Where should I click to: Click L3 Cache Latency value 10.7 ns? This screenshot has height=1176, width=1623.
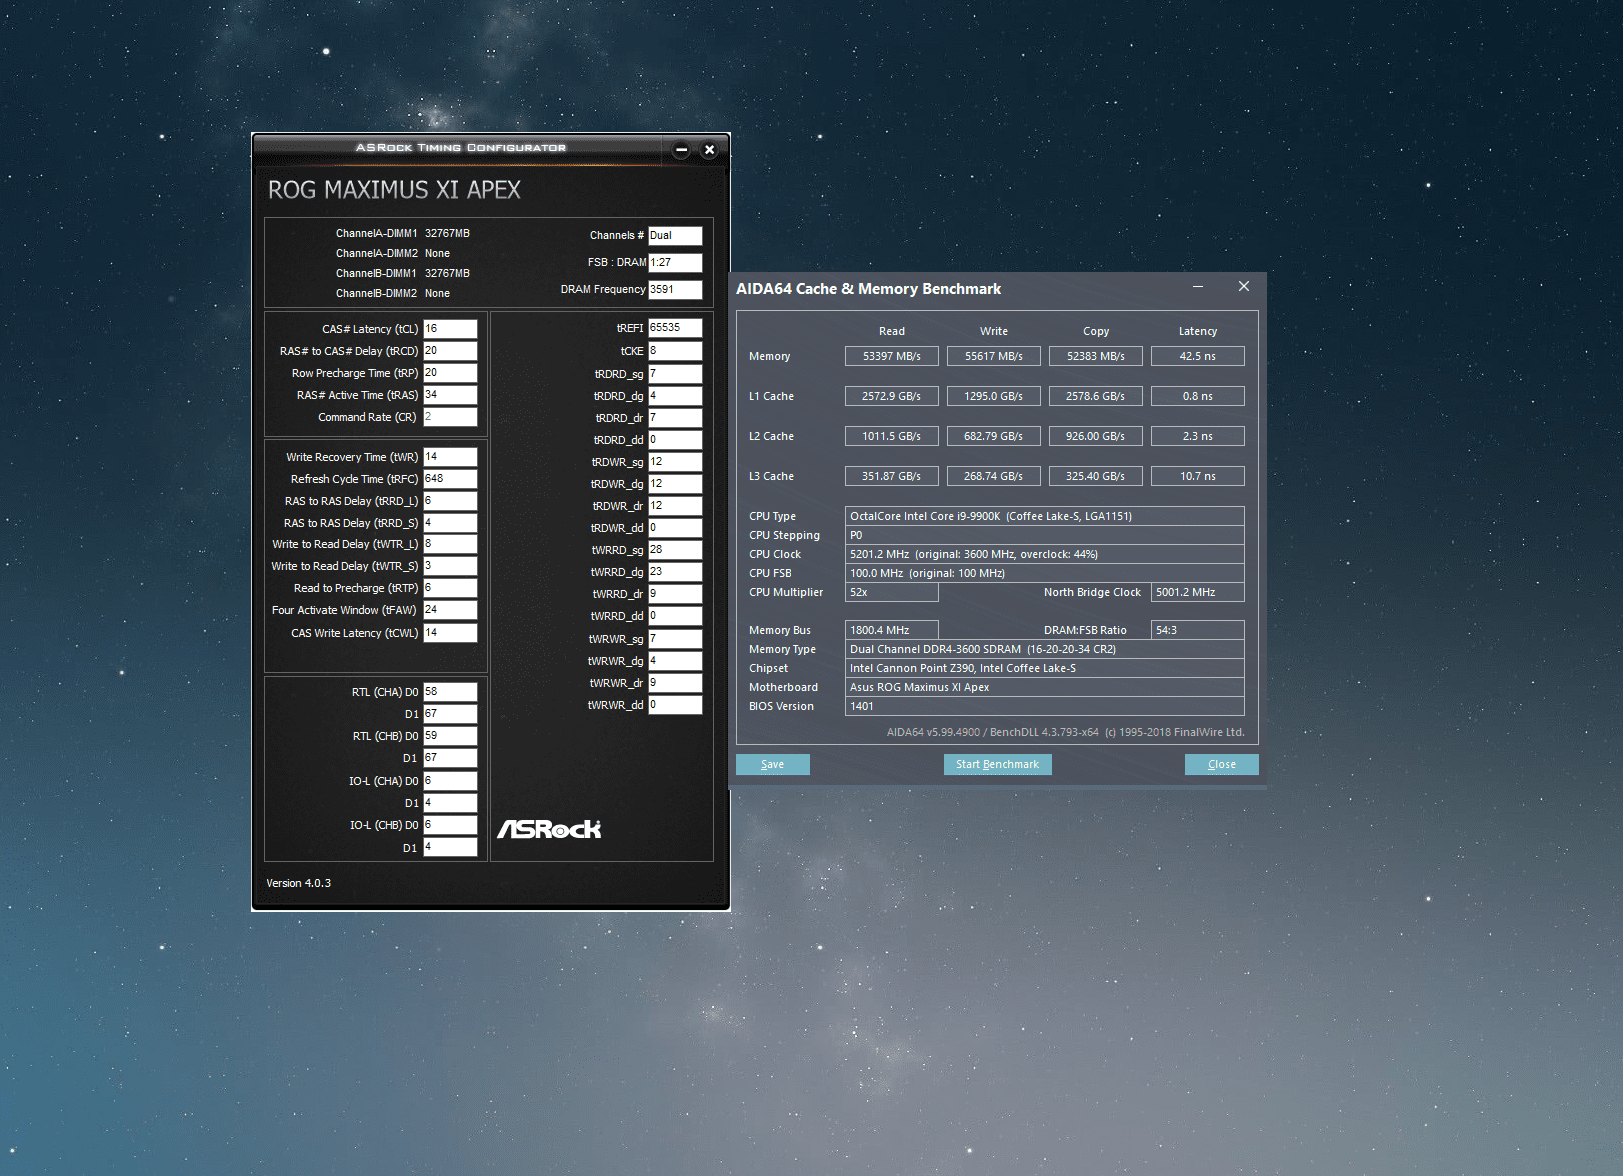[x=1198, y=476]
